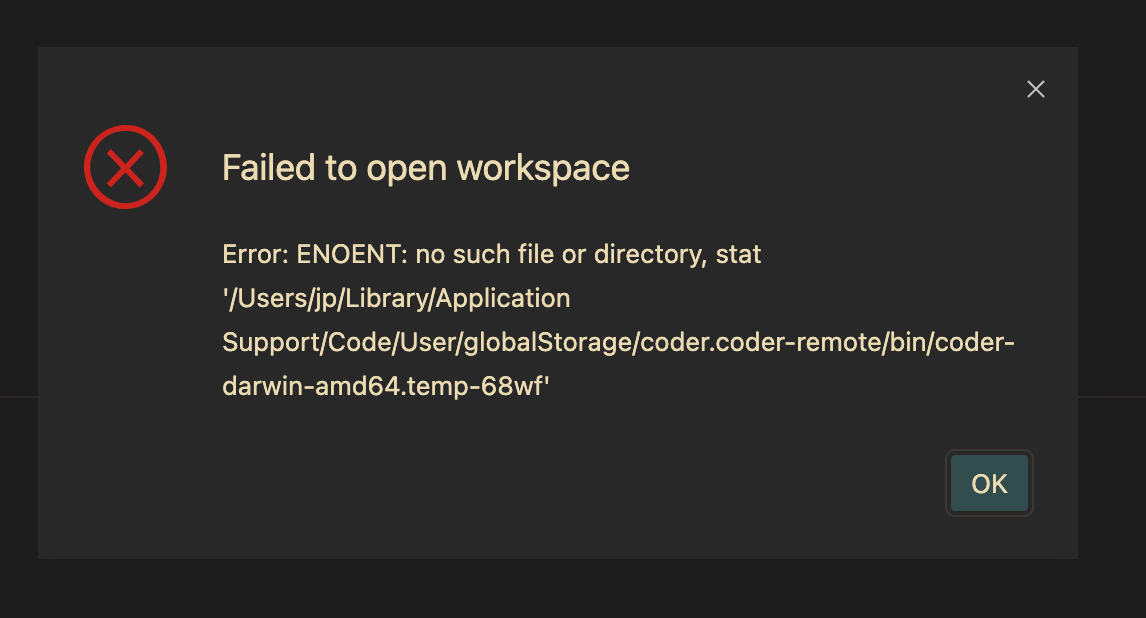Screen dimensions: 1146x618
Task: Click the 'Error:' label starting the message
Action: point(256,254)
